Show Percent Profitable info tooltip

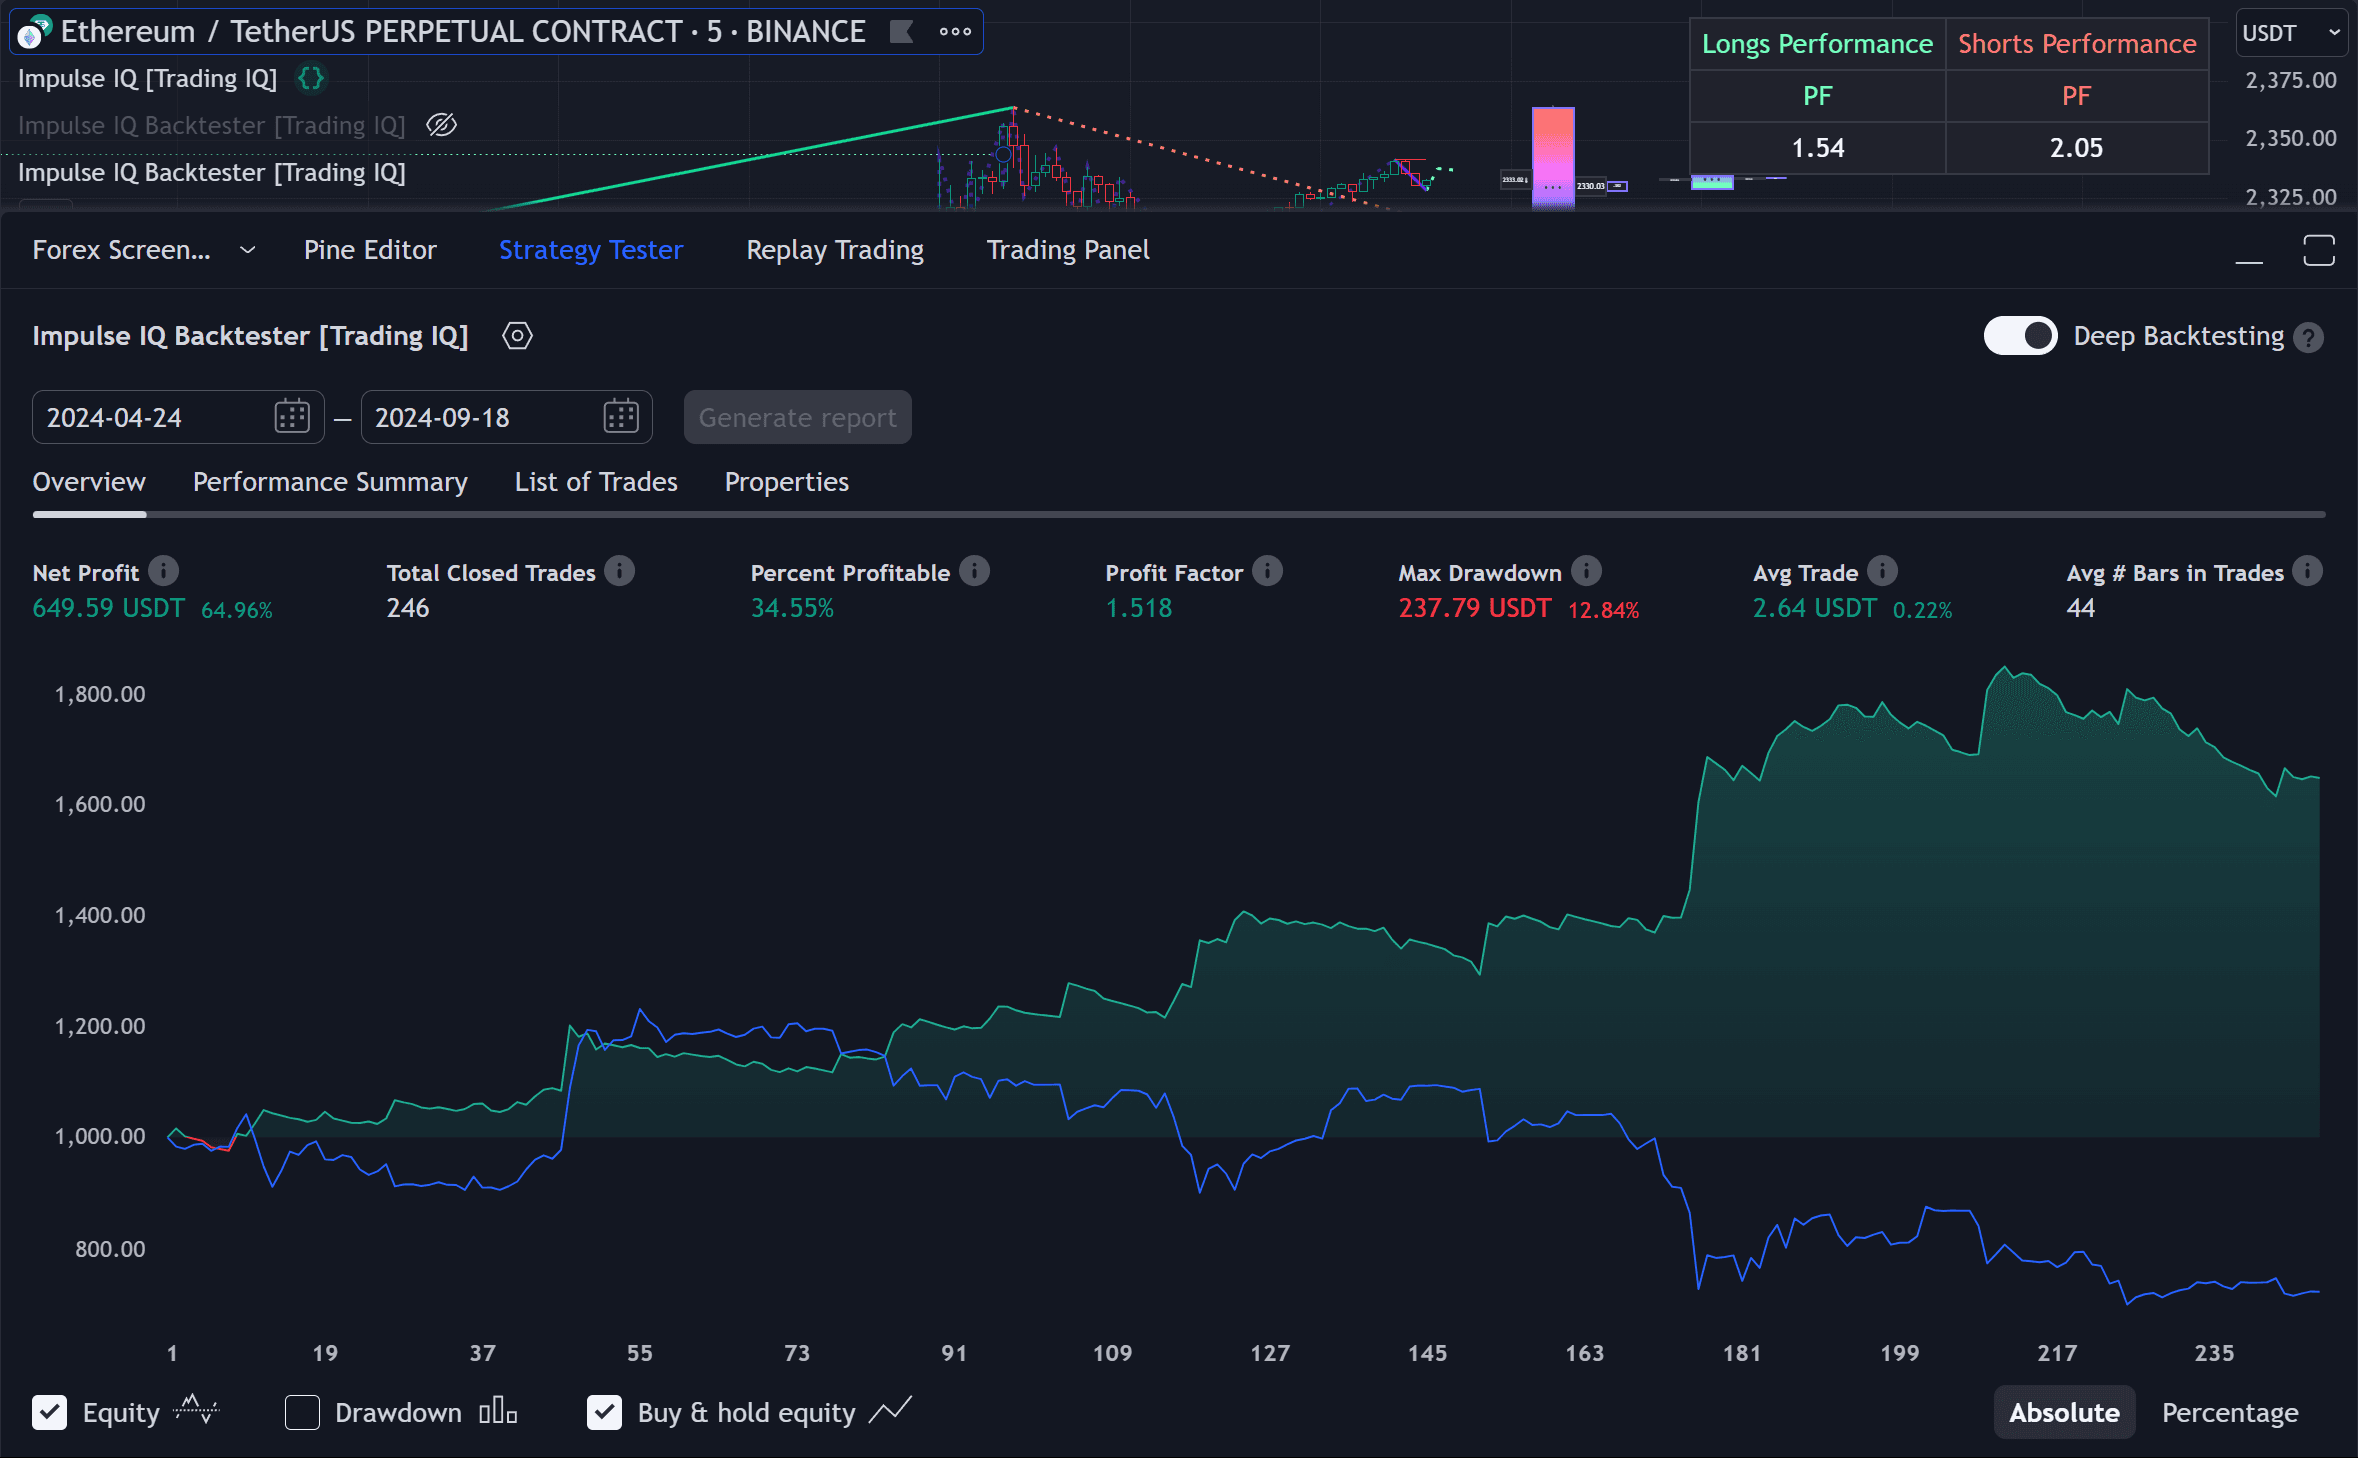coord(974,571)
